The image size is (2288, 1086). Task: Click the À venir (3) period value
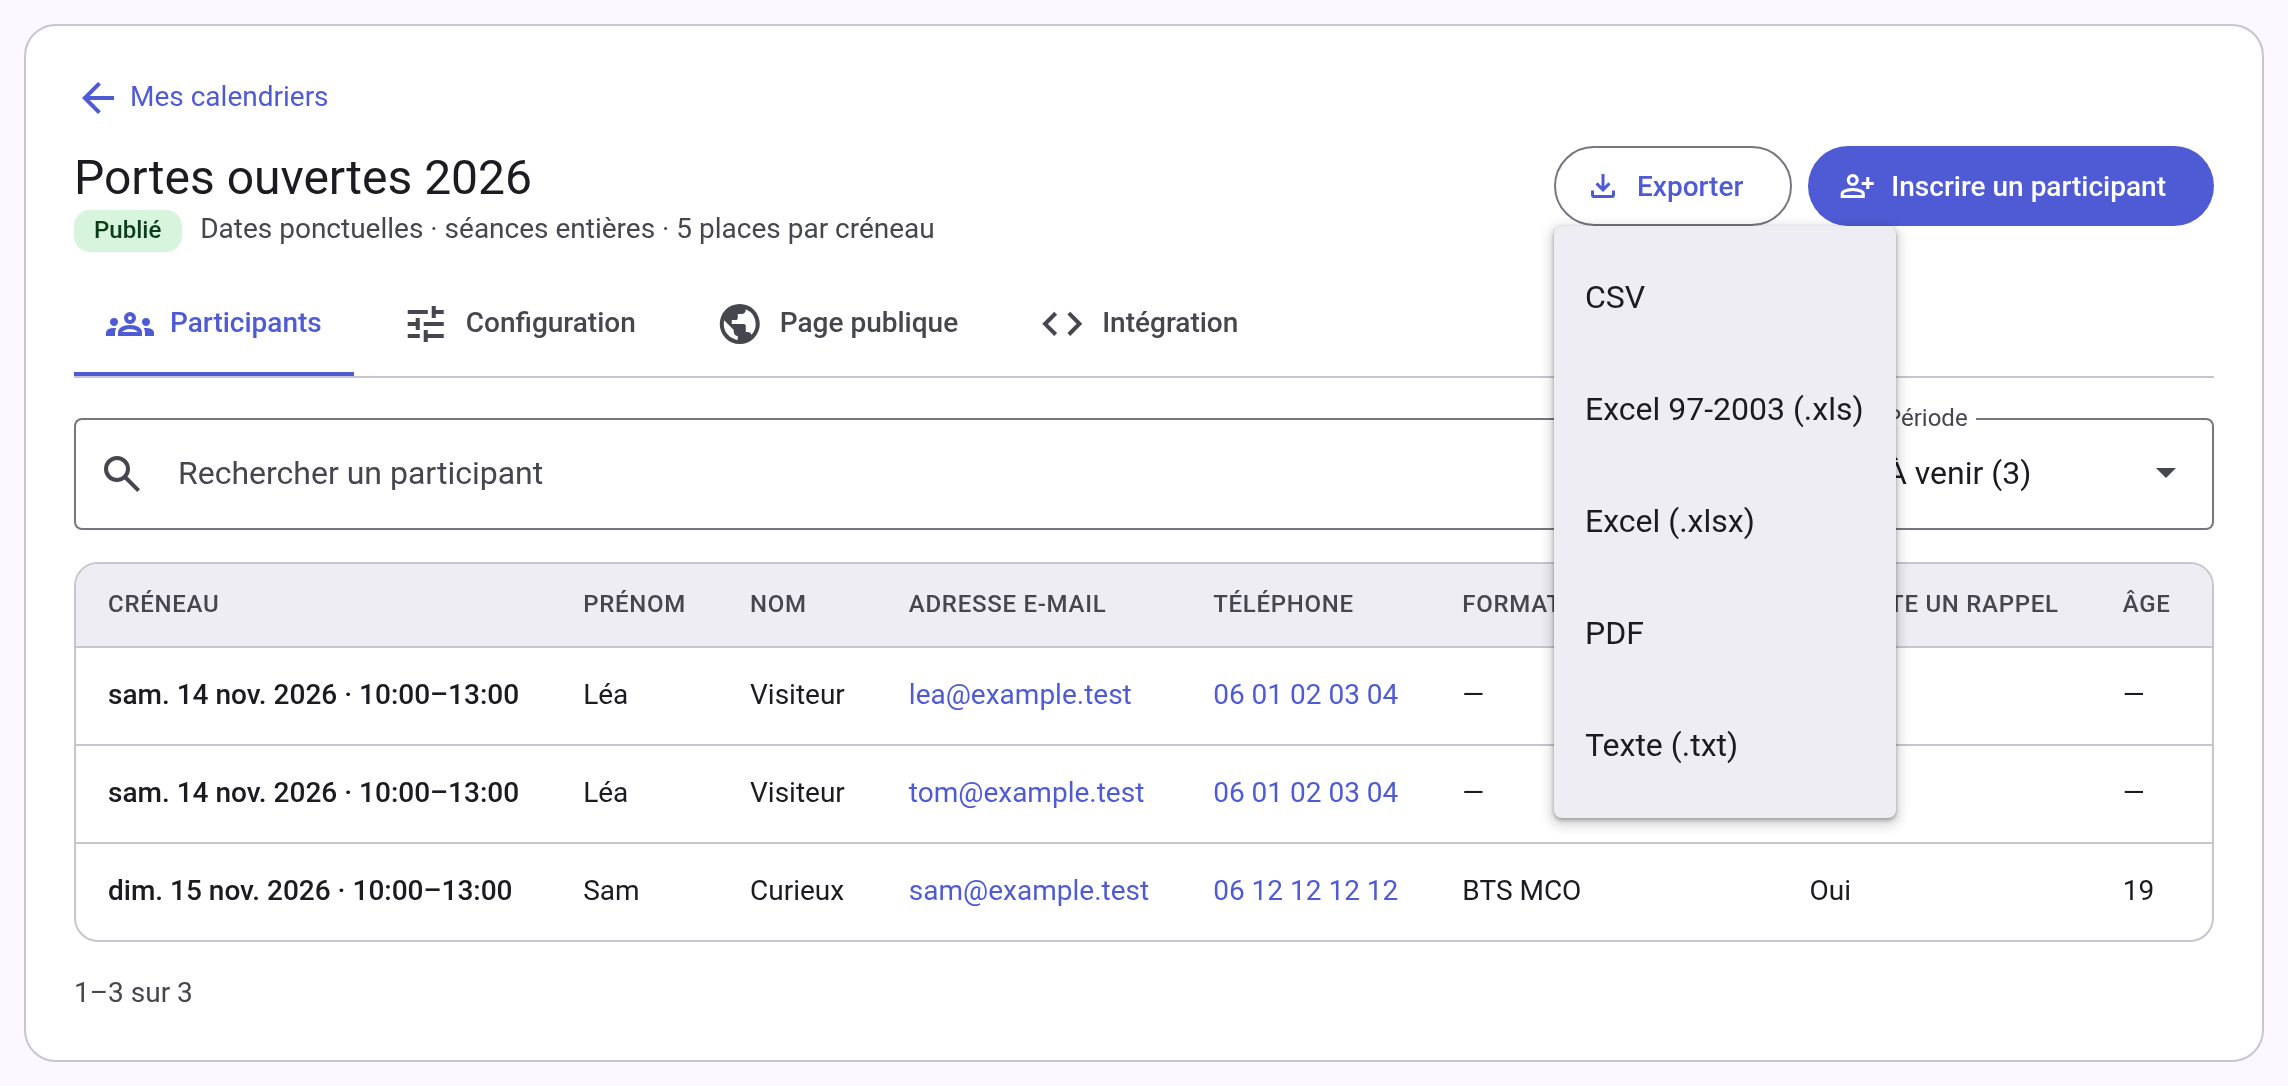[1962, 473]
